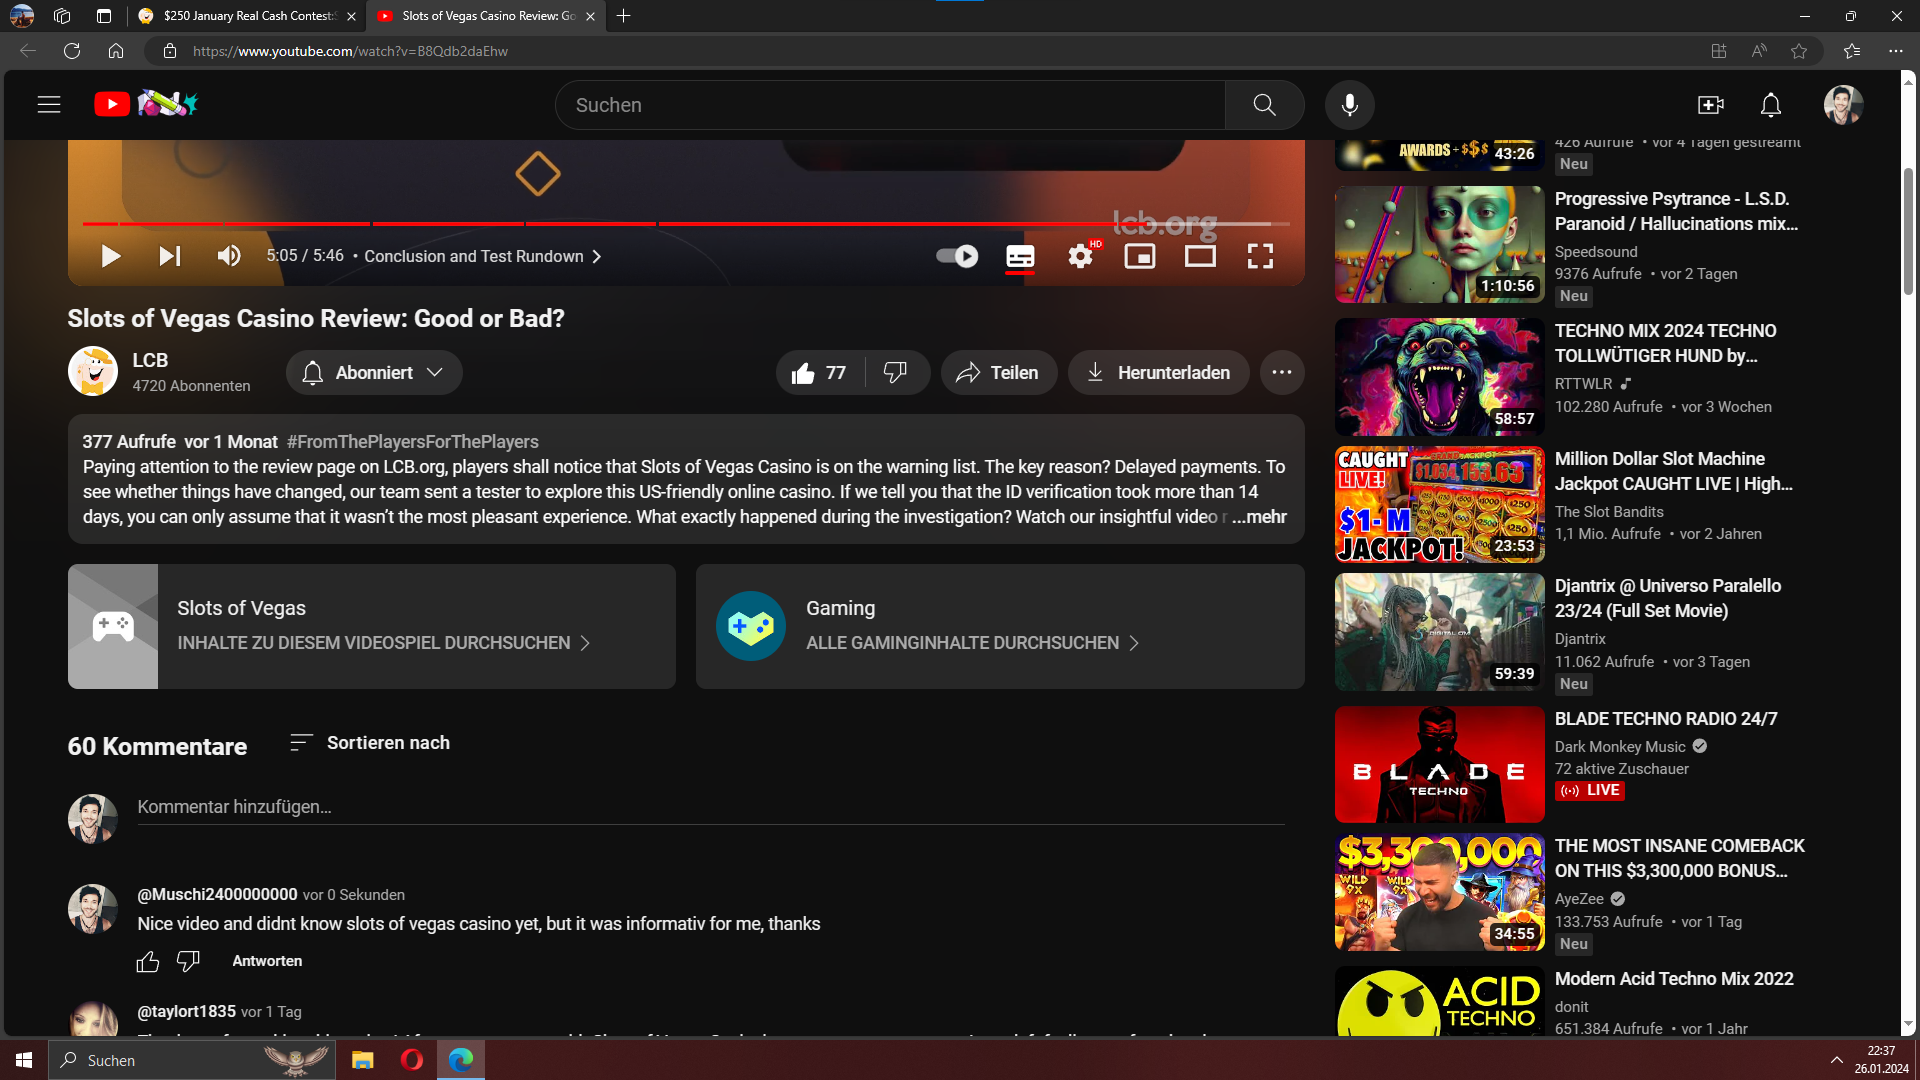This screenshot has width=1920, height=1080.
Task: Play the video
Action: pyautogui.click(x=110, y=256)
